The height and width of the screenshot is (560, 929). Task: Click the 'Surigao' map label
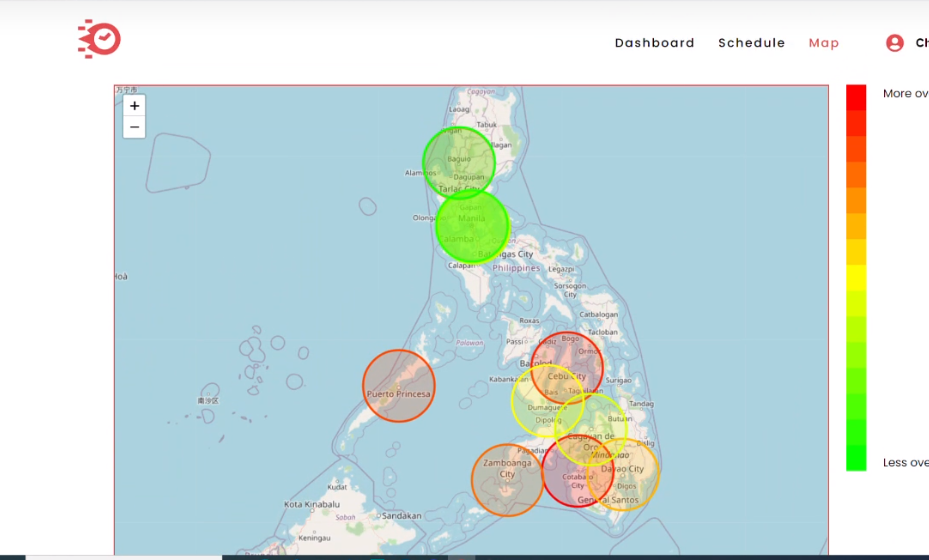(619, 380)
